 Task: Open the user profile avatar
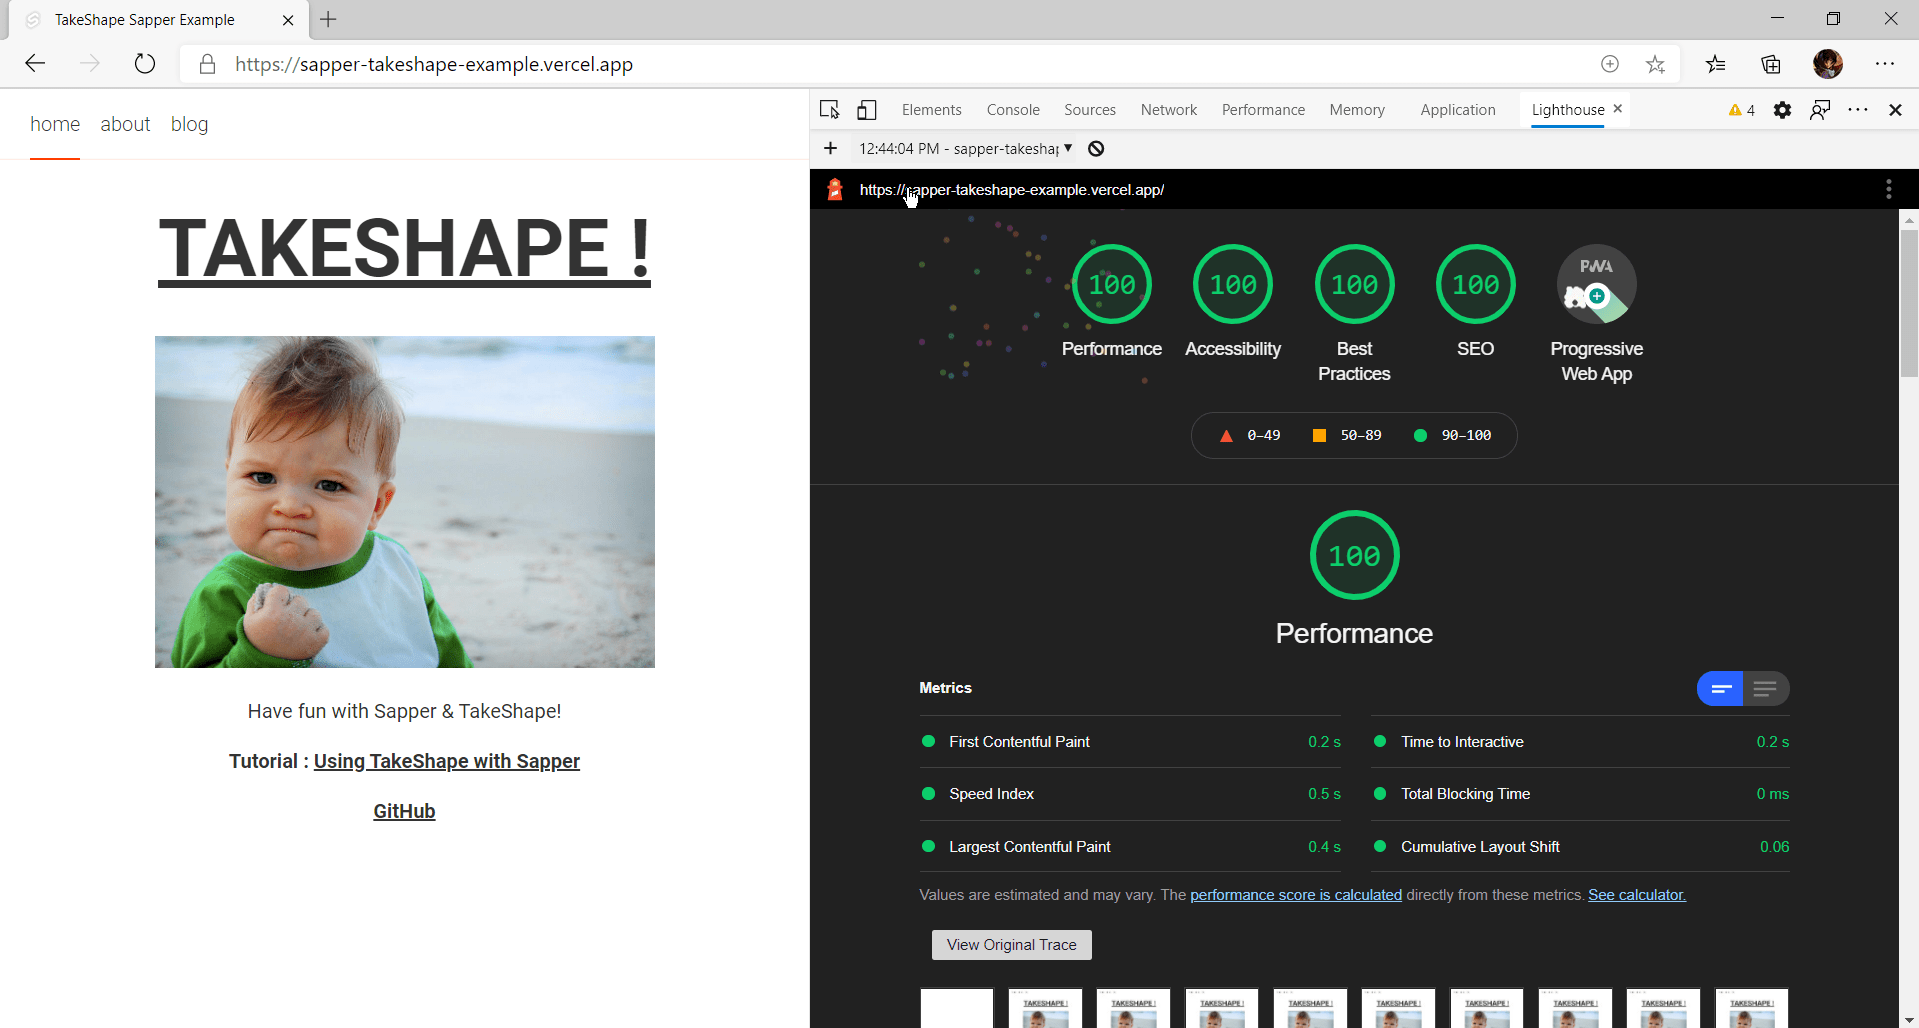[x=1828, y=64]
